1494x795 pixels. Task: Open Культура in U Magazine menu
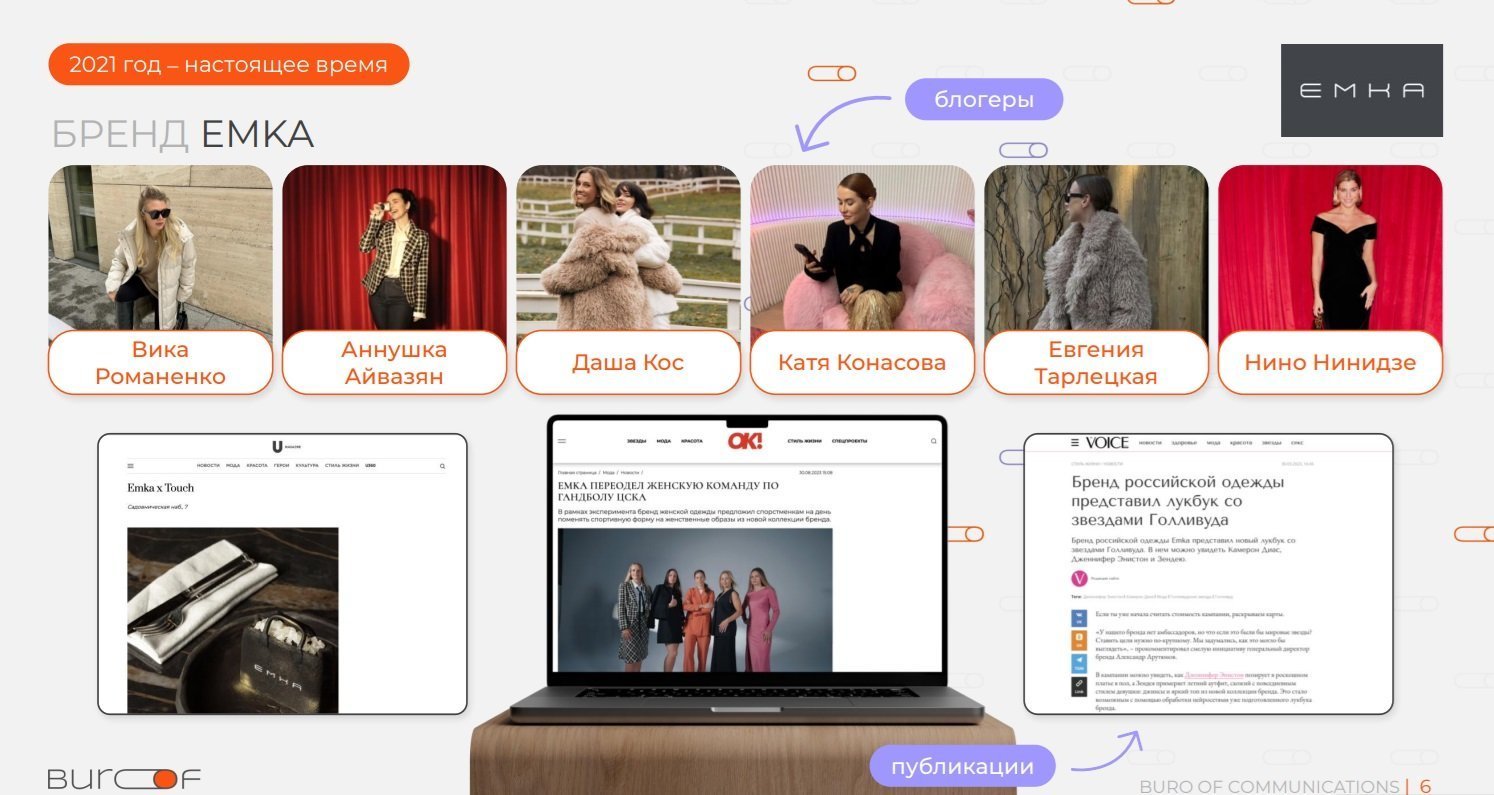(x=307, y=466)
